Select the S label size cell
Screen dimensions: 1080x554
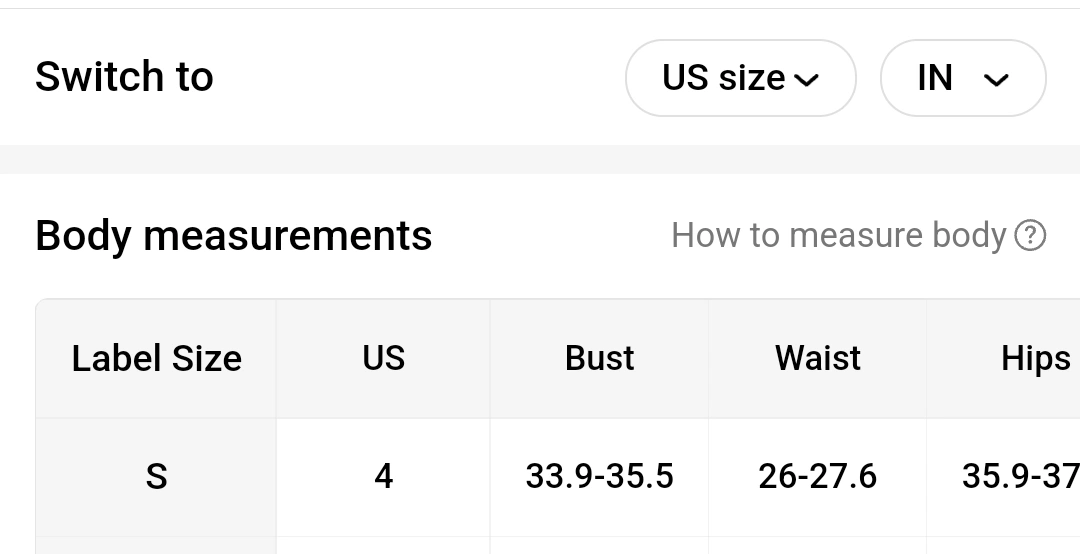click(x=156, y=477)
